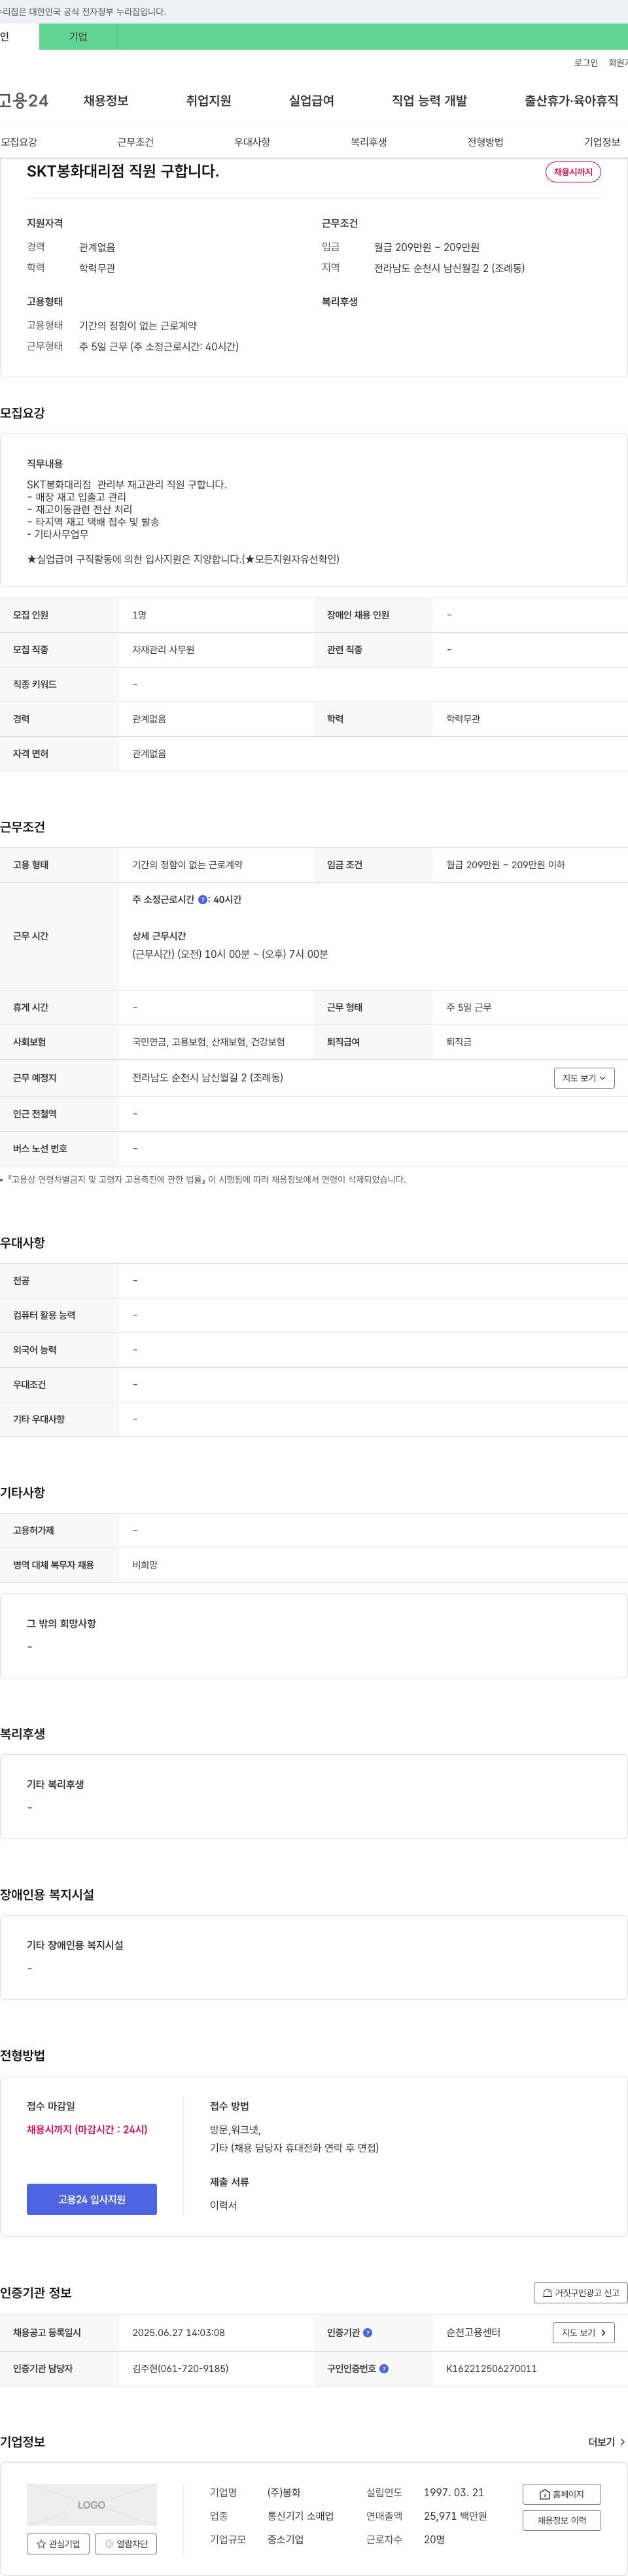The image size is (628, 2576).
Task: Add company to favorites with 관심기업 star button
Action: pos(58,2543)
